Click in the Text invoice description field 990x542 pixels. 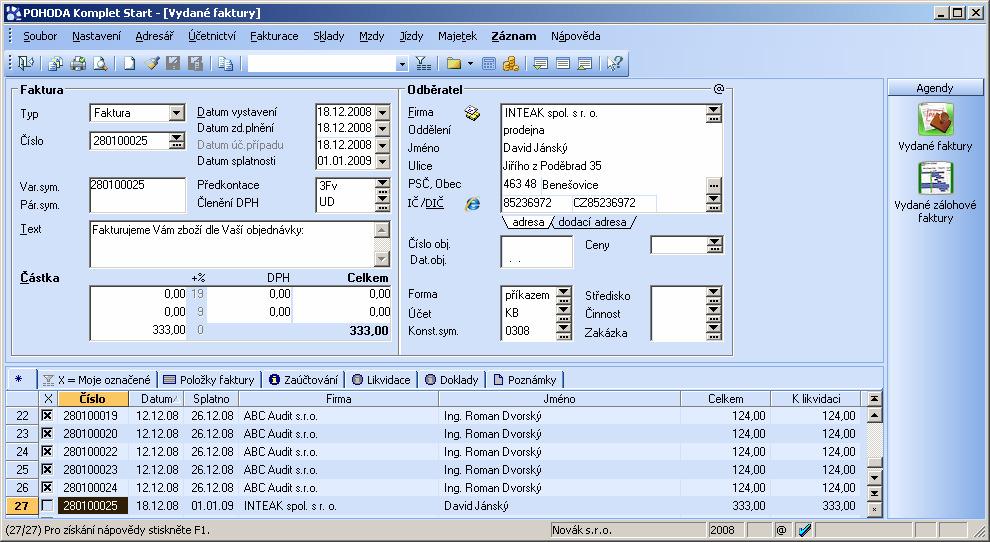[x=232, y=244]
